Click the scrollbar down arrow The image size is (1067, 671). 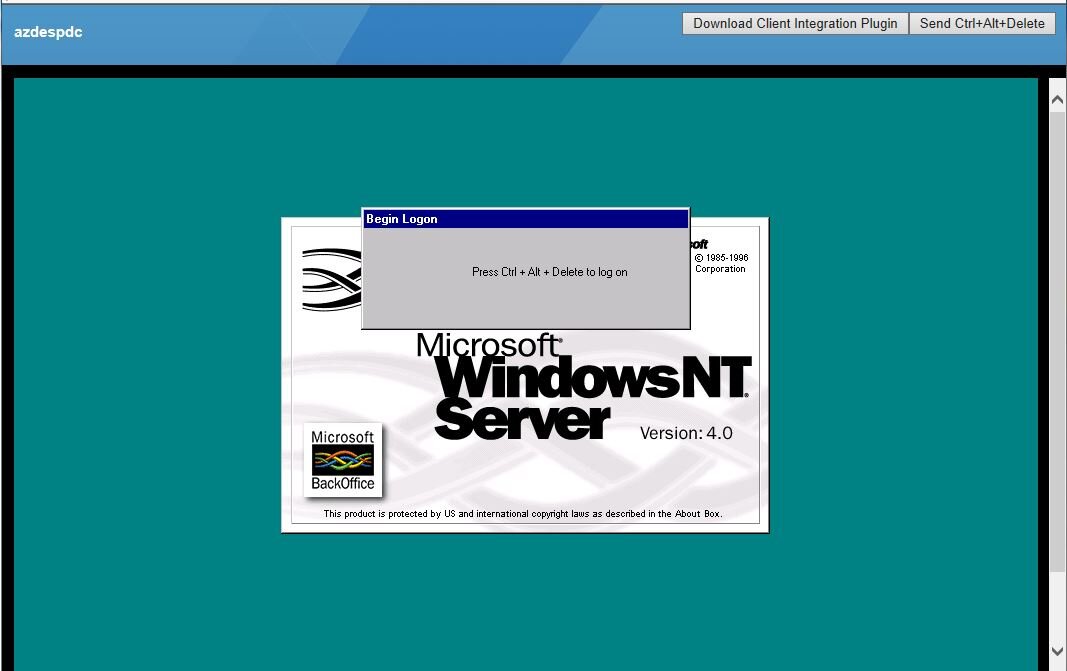1056,651
